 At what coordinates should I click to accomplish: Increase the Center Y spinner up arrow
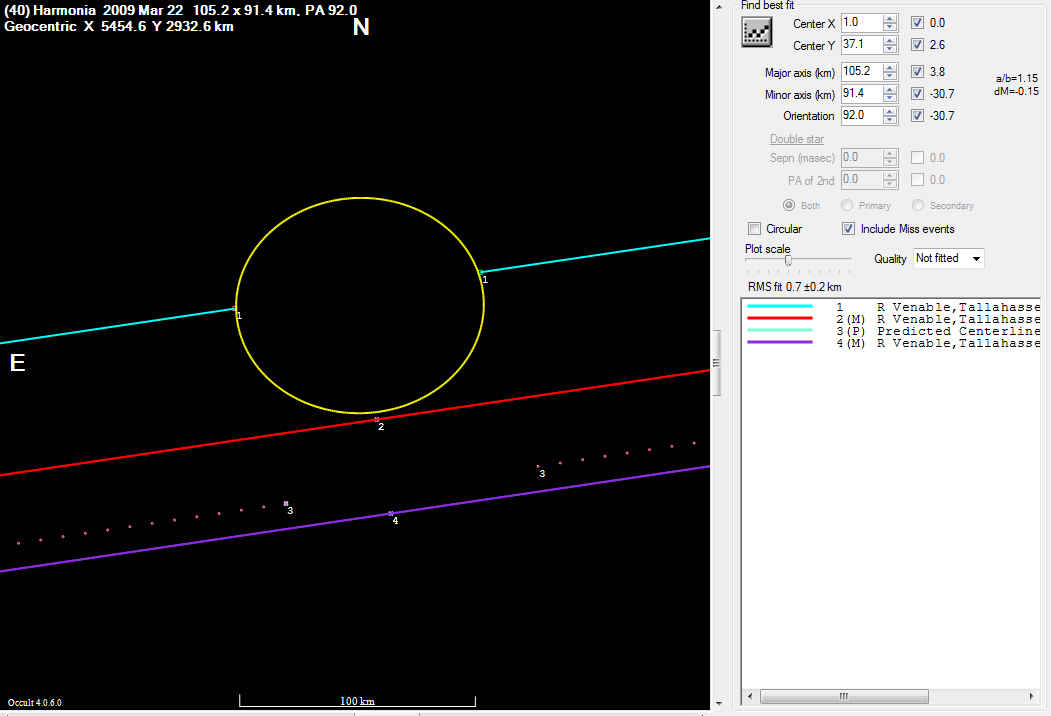point(889,40)
